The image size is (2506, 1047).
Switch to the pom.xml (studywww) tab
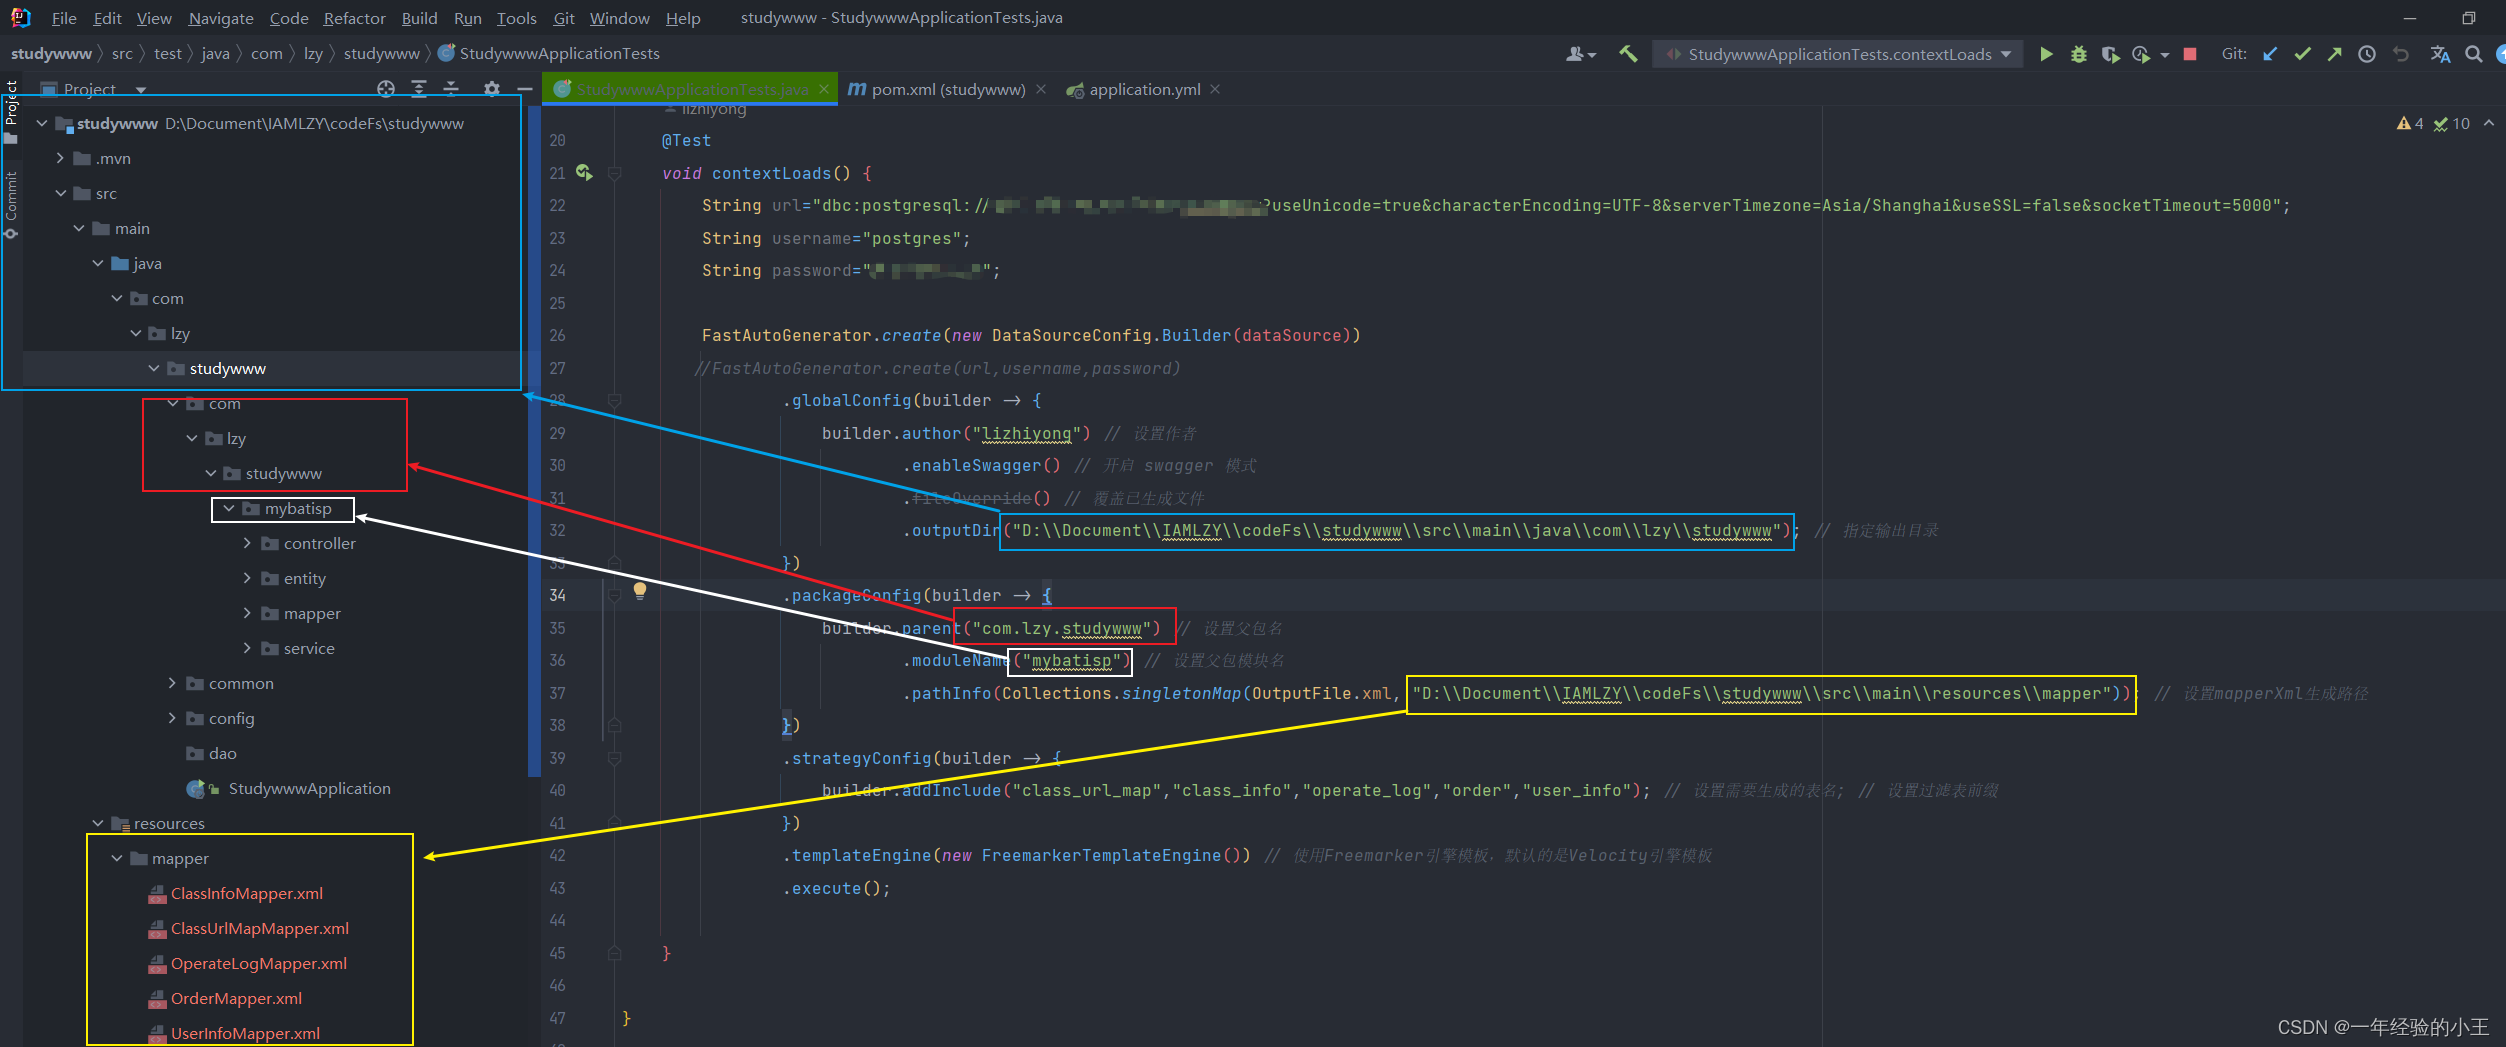click(x=948, y=89)
